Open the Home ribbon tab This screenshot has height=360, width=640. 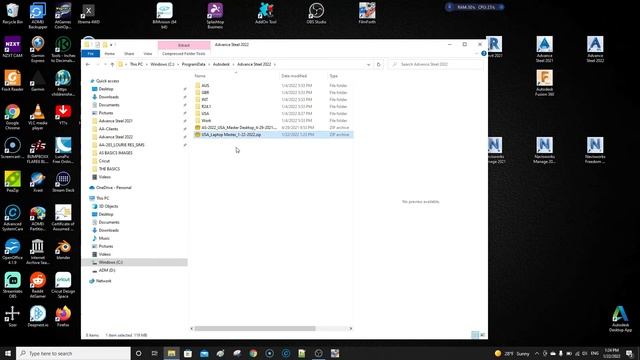pyautogui.click(x=109, y=53)
